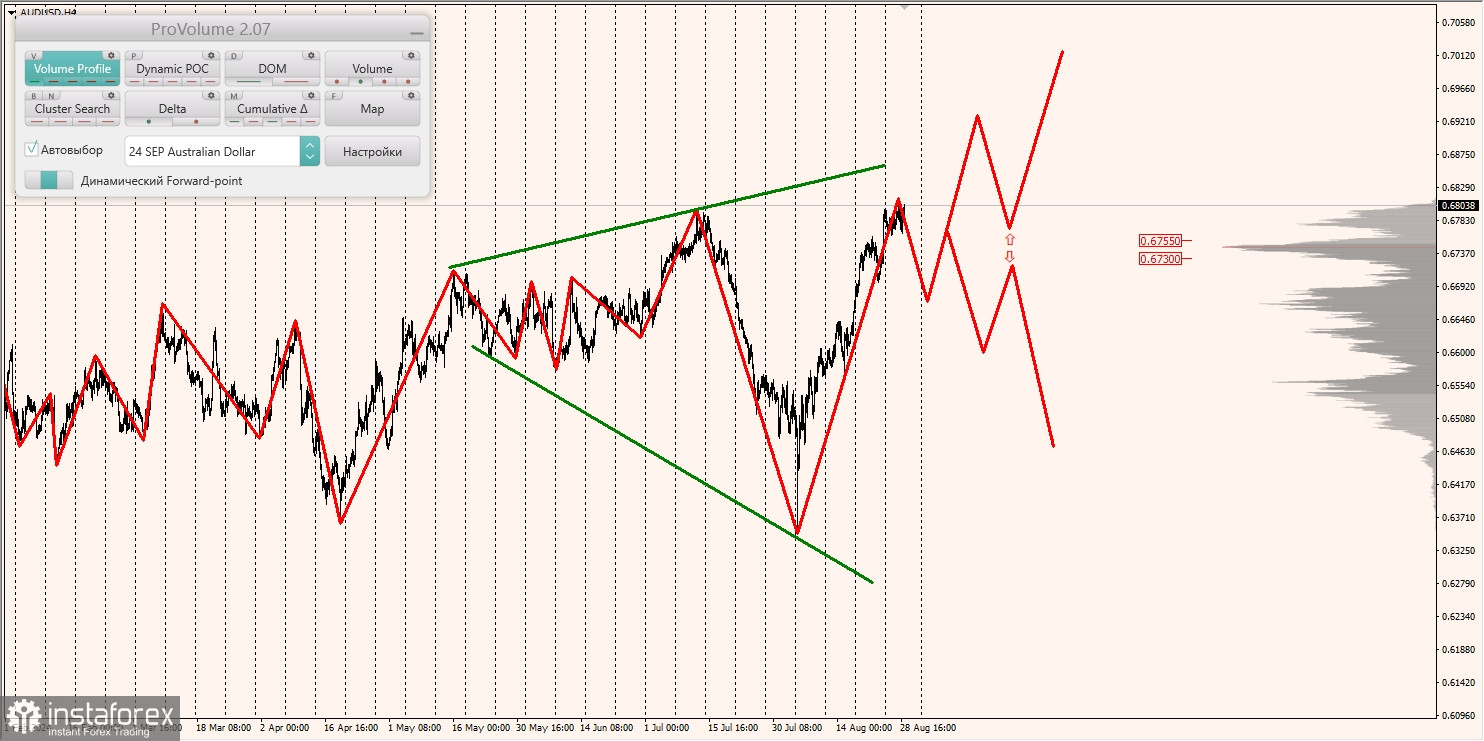The width and height of the screenshot is (1484, 741).
Task: Click the F hotkey tag on Map
Action: point(334,96)
